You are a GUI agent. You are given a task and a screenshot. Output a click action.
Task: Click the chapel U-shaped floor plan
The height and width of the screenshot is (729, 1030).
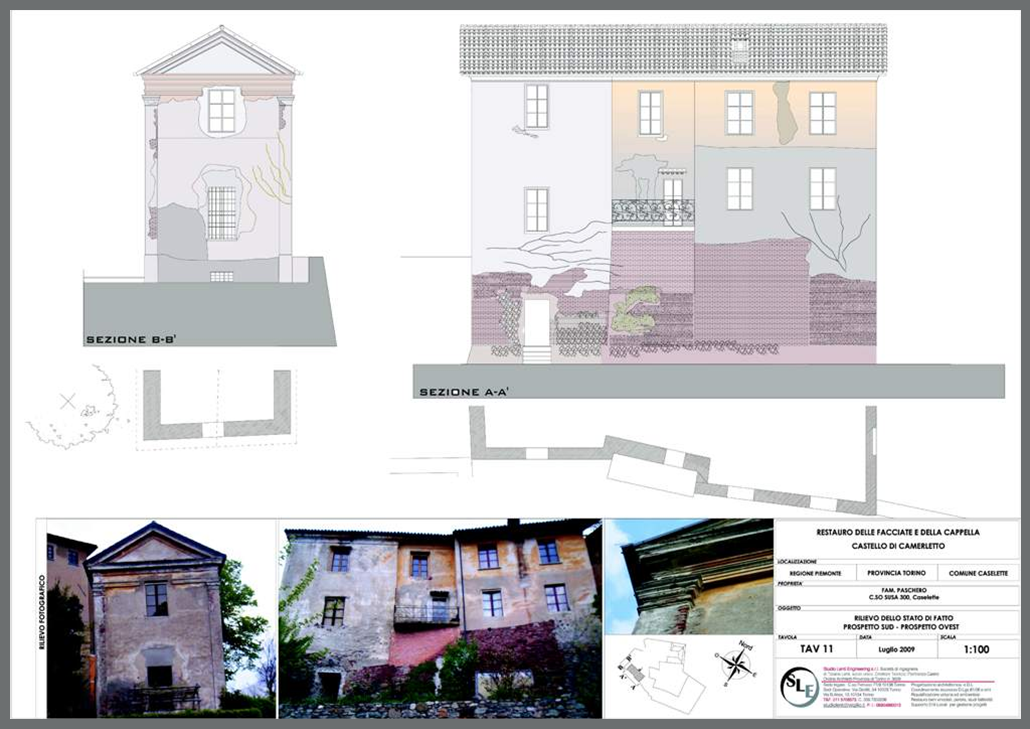(217, 405)
